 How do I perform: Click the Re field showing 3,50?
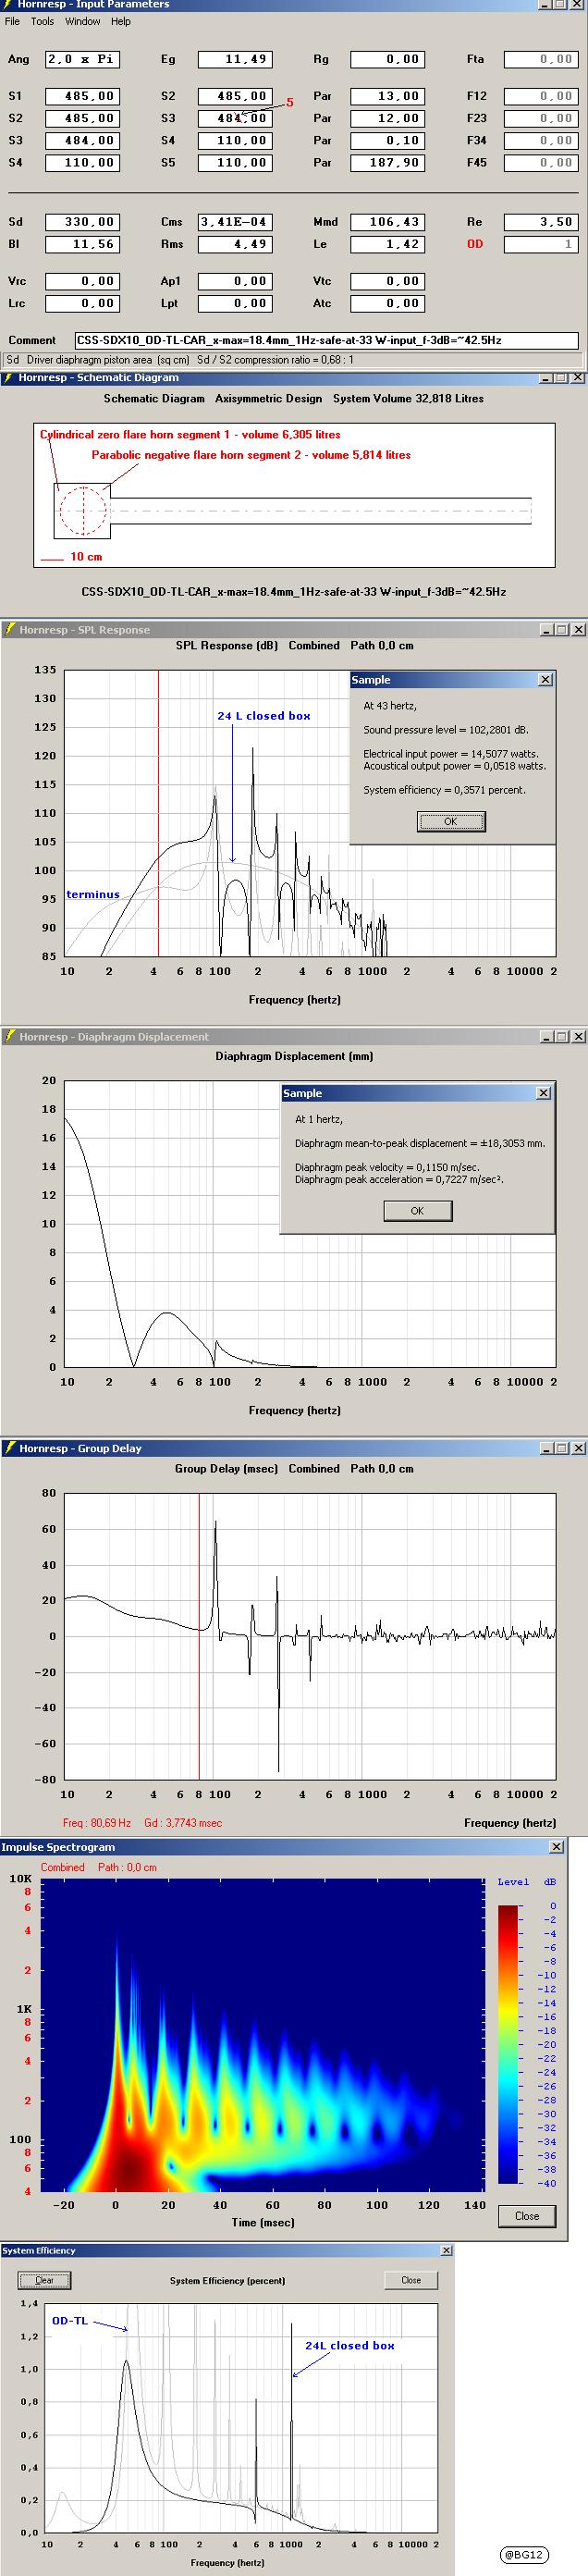540,222
